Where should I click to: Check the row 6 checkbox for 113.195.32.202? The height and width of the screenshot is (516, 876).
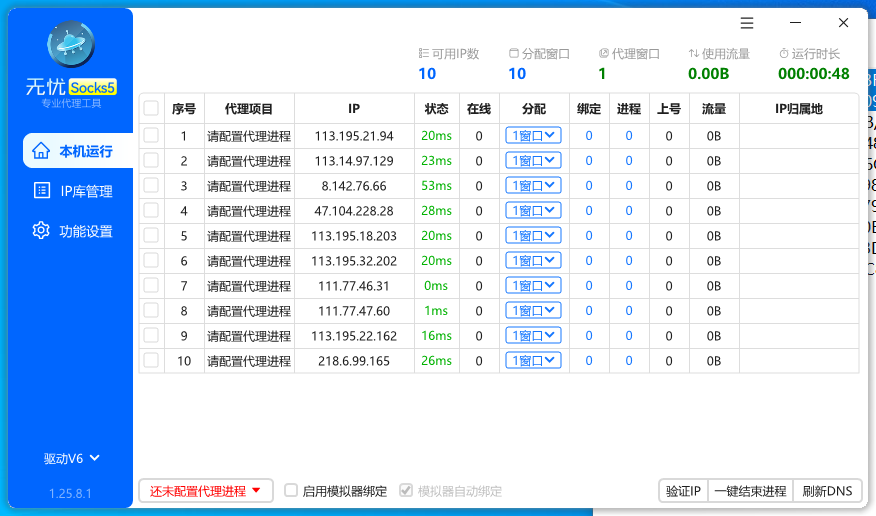coord(151,261)
